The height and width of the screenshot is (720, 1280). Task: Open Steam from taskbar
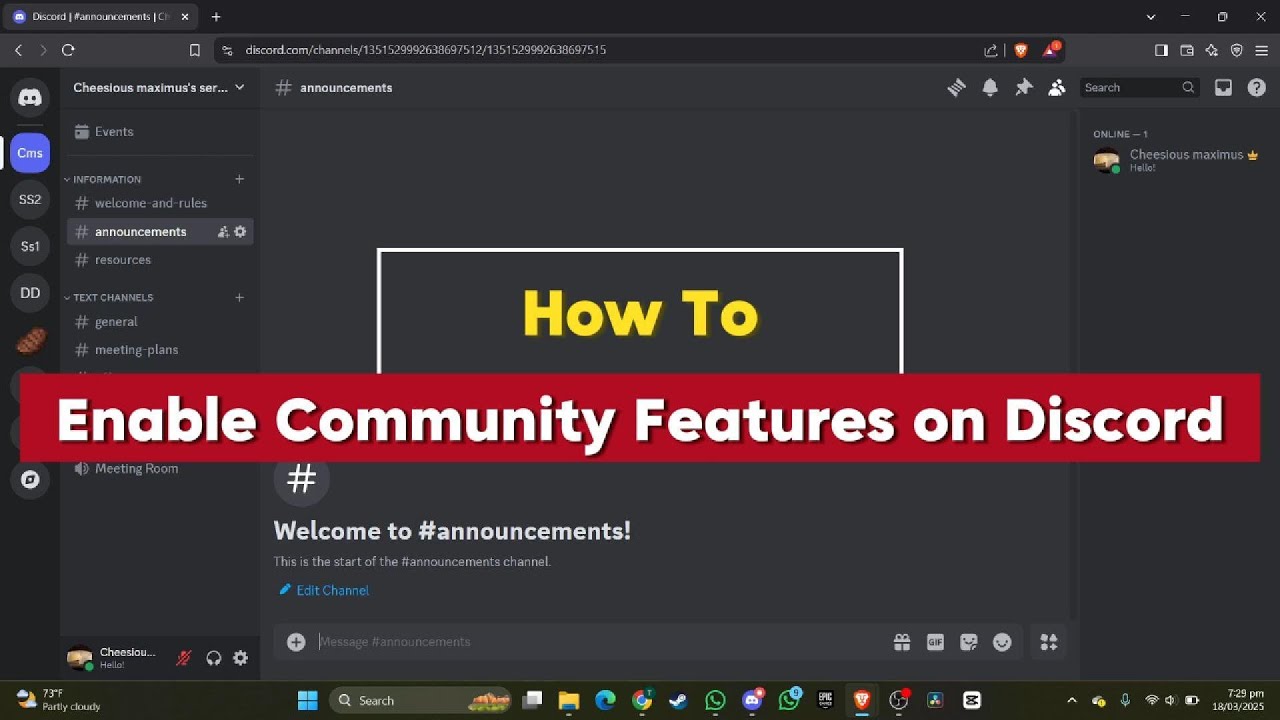[679, 700]
